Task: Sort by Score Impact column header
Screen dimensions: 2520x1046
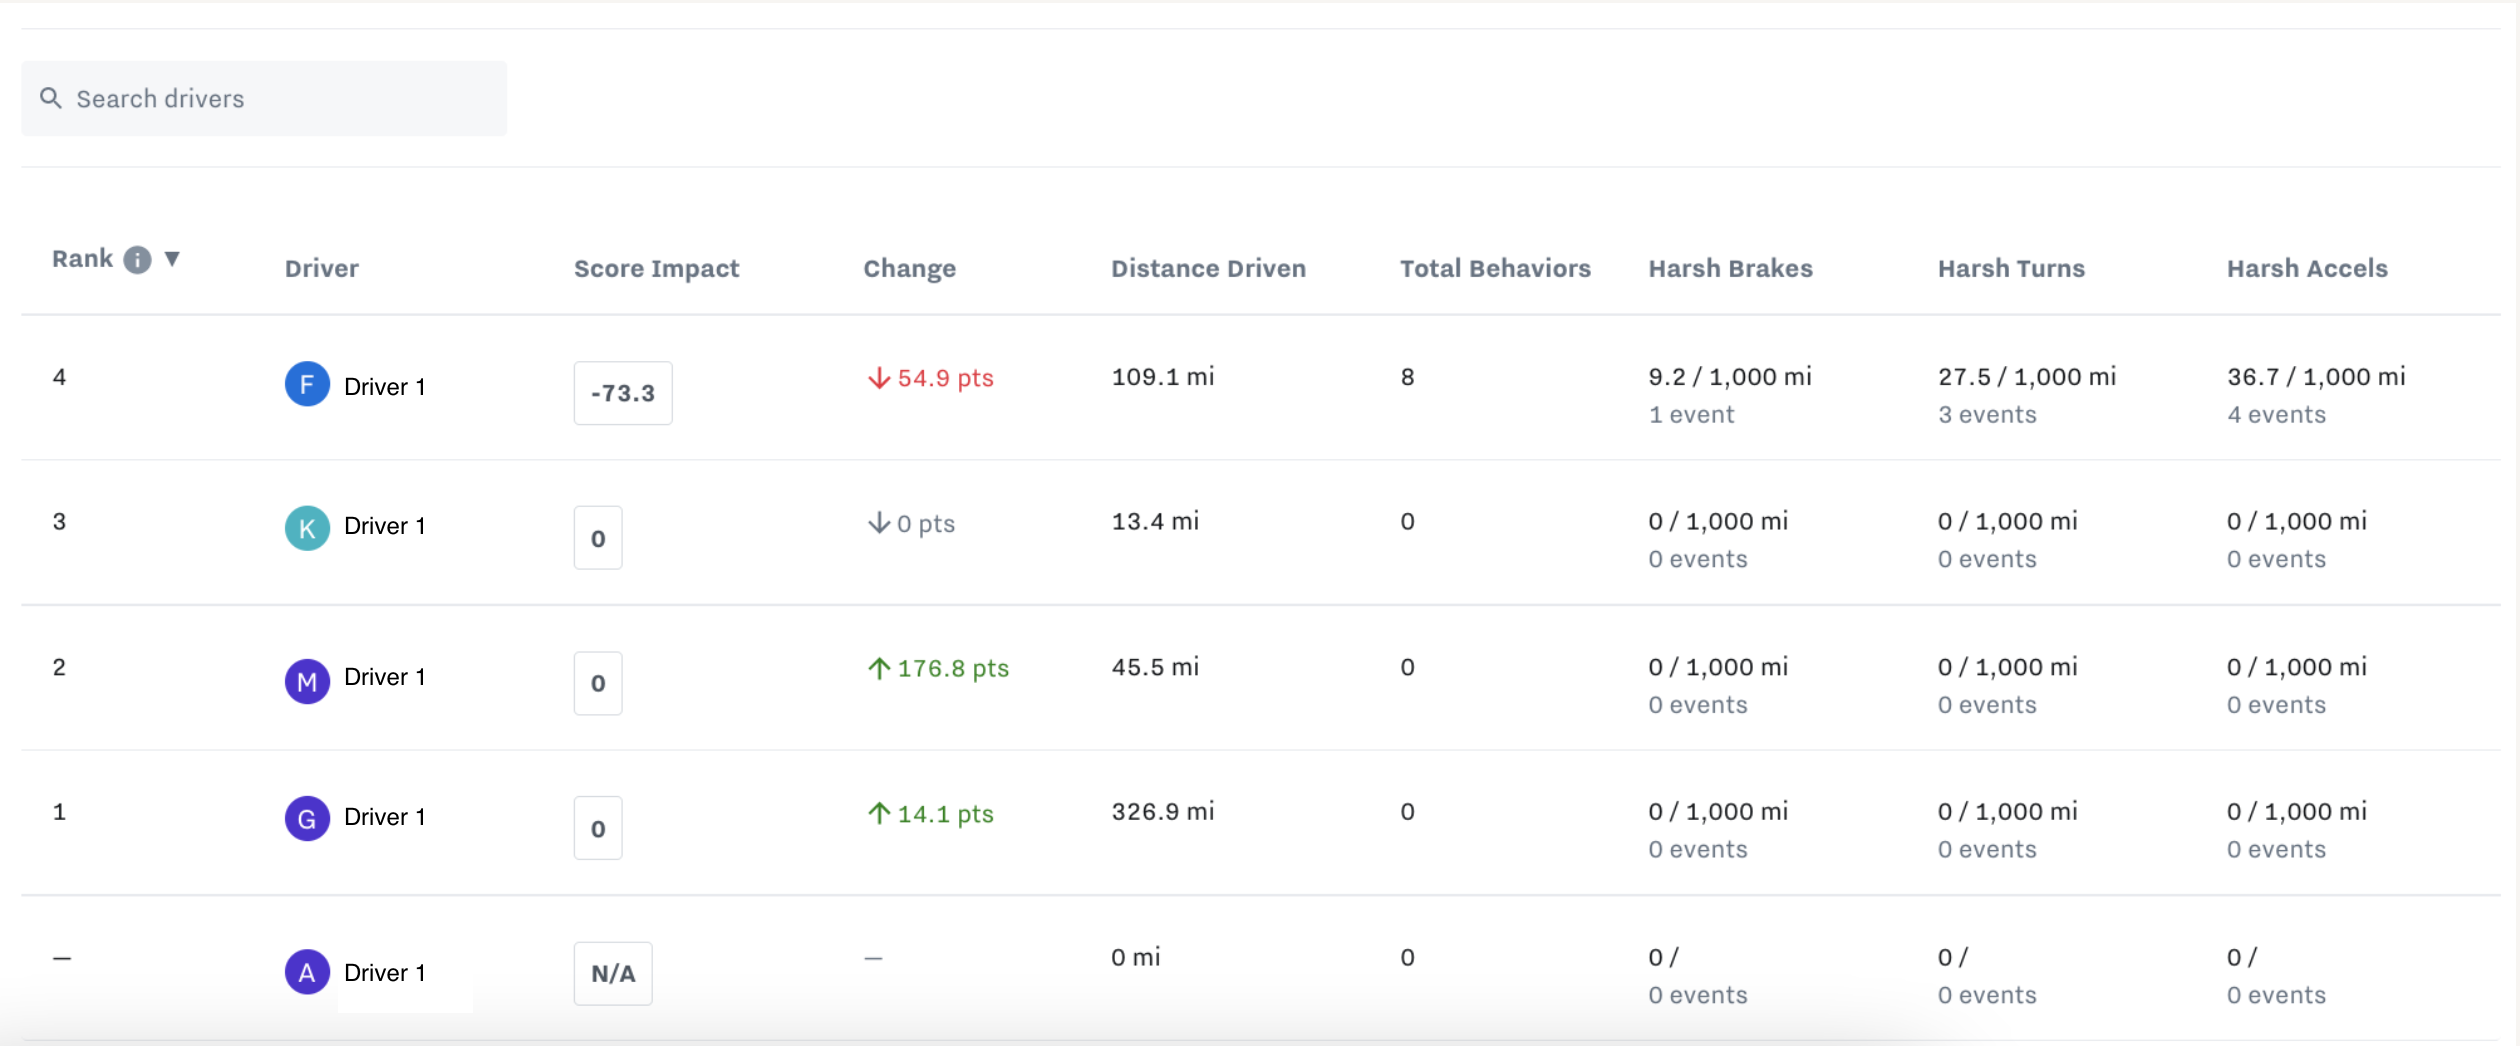Action: pyautogui.click(x=656, y=268)
